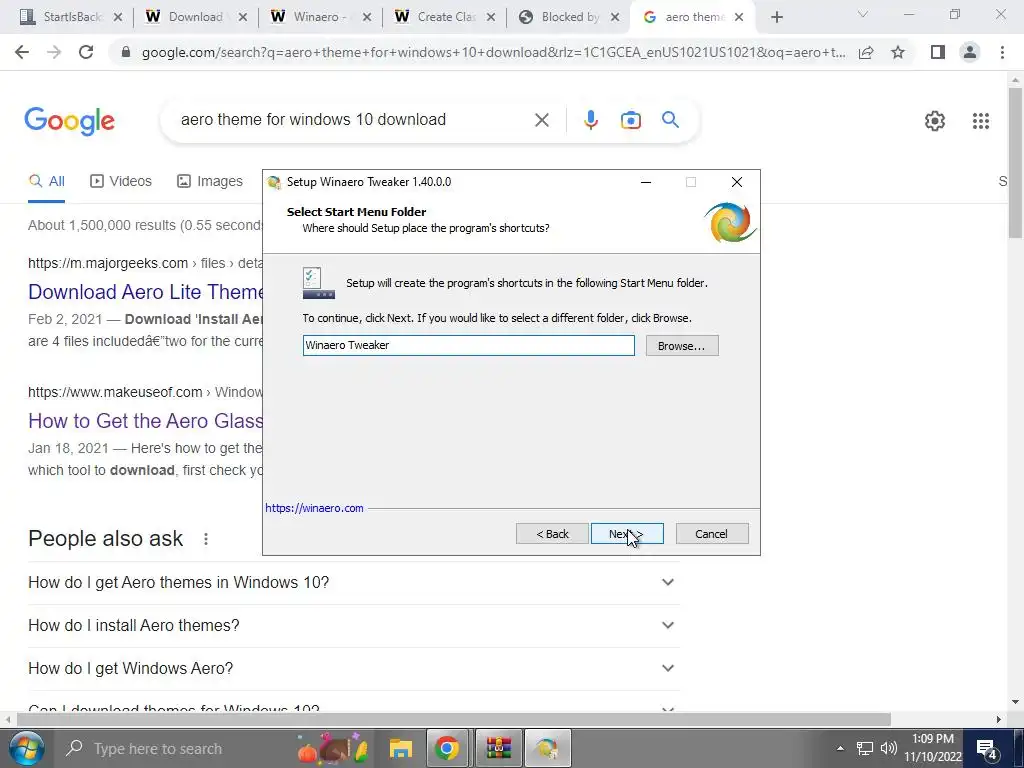Go back in the setup wizard
The width and height of the screenshot is (1024, 768).
point(552,534)
